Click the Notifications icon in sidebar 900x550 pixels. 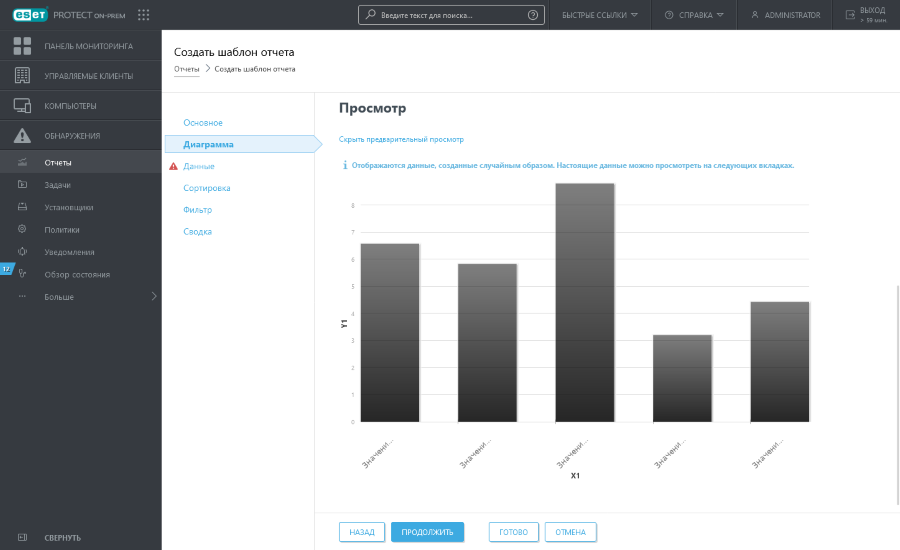coord(22,252)
